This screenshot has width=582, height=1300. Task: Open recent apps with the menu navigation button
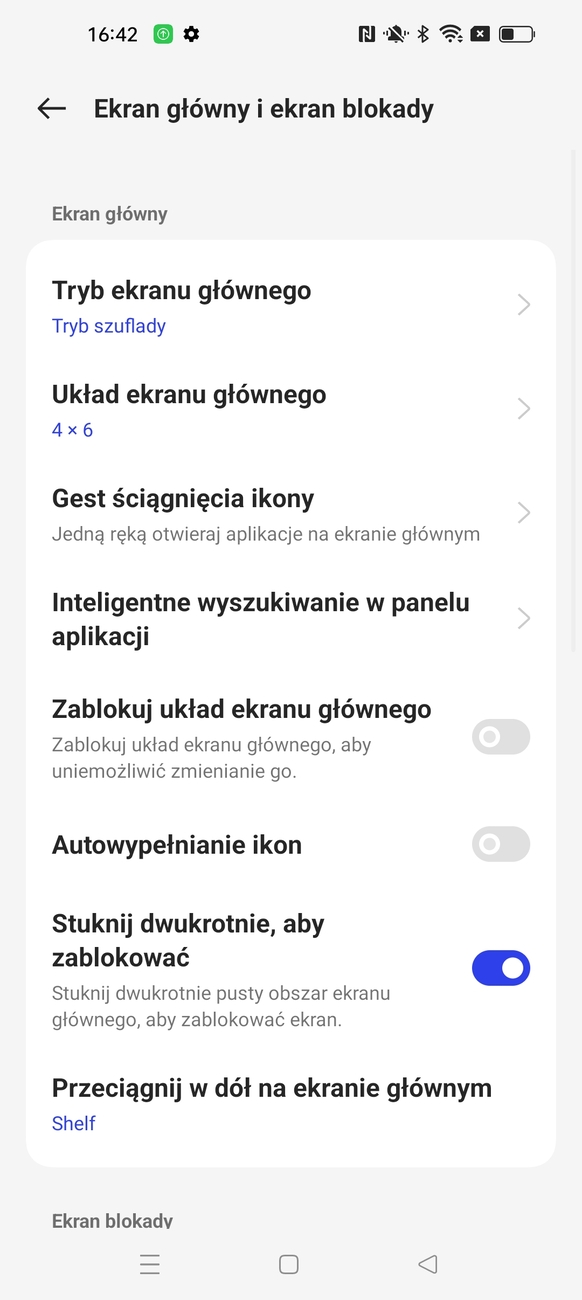[150, 1264]
